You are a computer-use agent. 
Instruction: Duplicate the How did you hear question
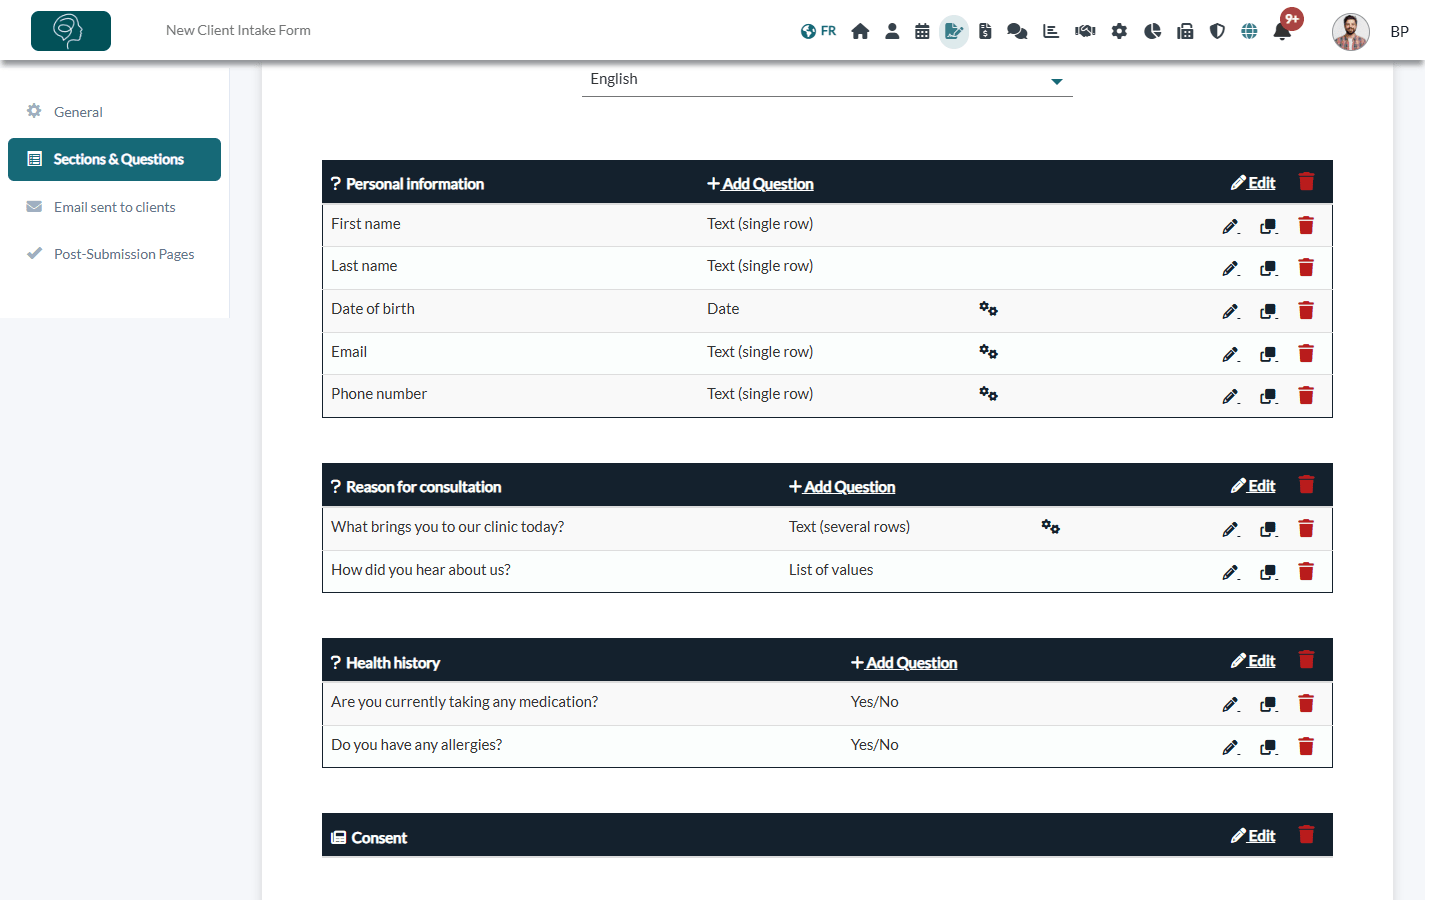click(x=1269, y=573)
